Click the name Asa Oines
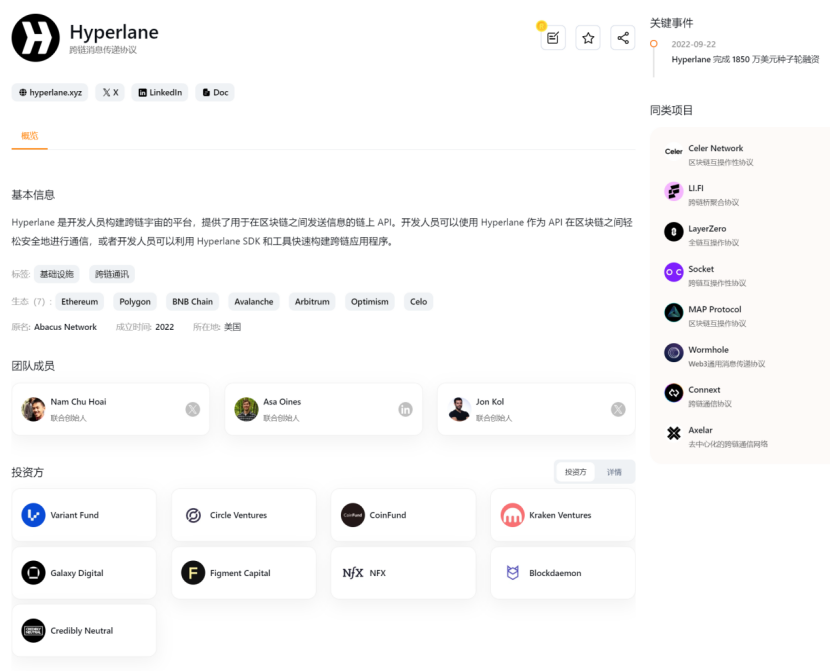This screenshot has height=671, width=831. click(x=282, y=402)
